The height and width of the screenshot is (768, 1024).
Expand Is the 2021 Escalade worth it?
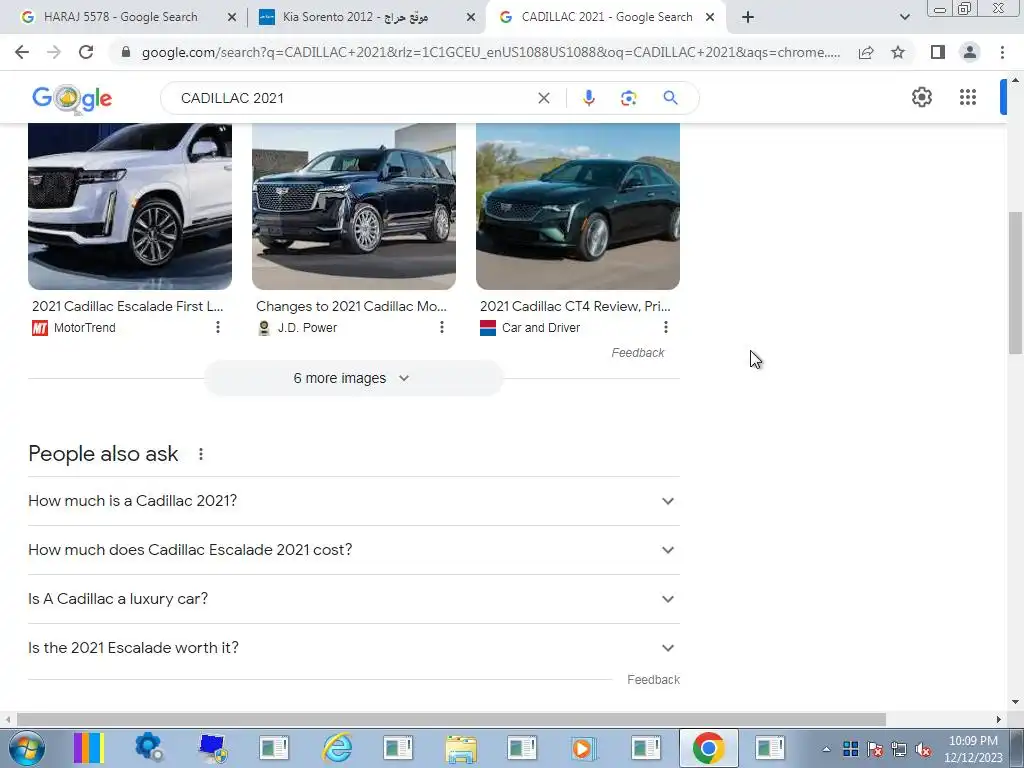point(354,648)
